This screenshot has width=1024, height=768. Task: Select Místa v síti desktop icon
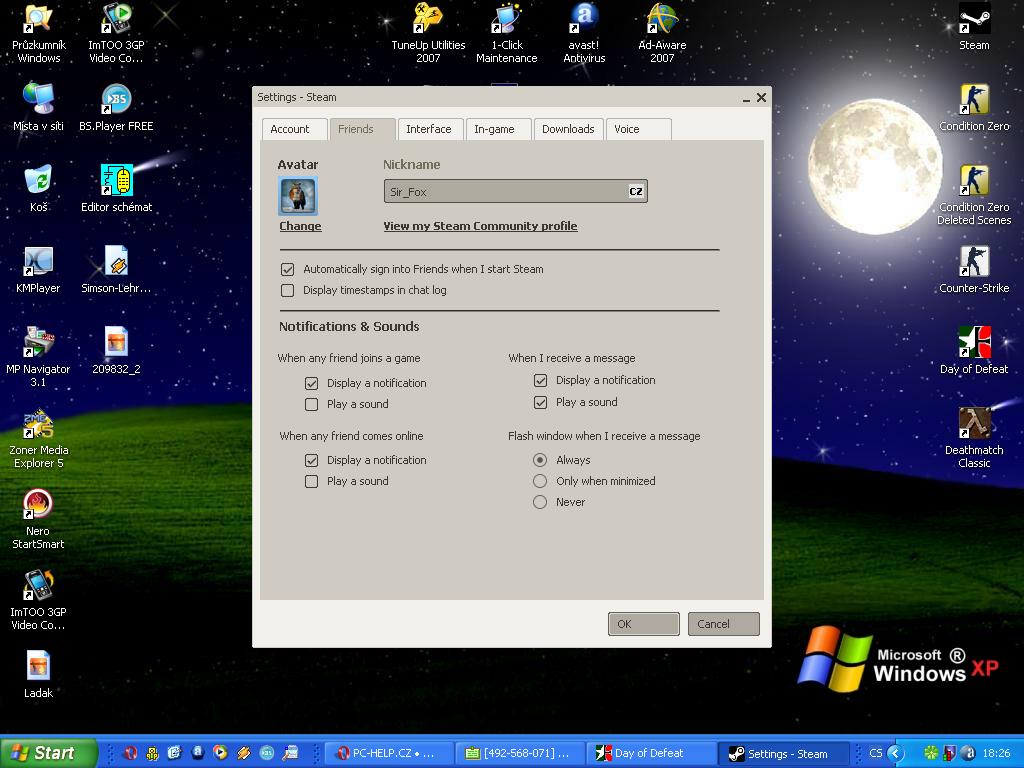click(39, 108)
